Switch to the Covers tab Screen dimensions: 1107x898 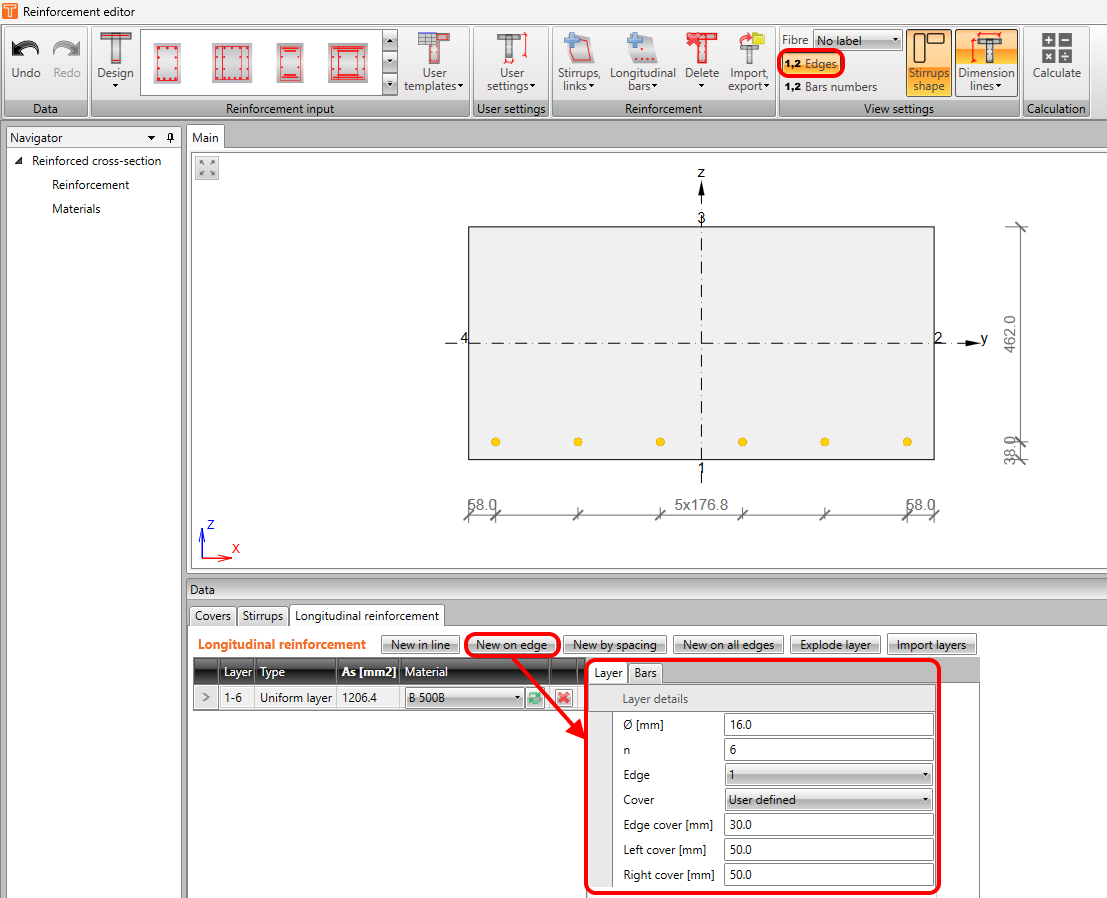(212, 616)
